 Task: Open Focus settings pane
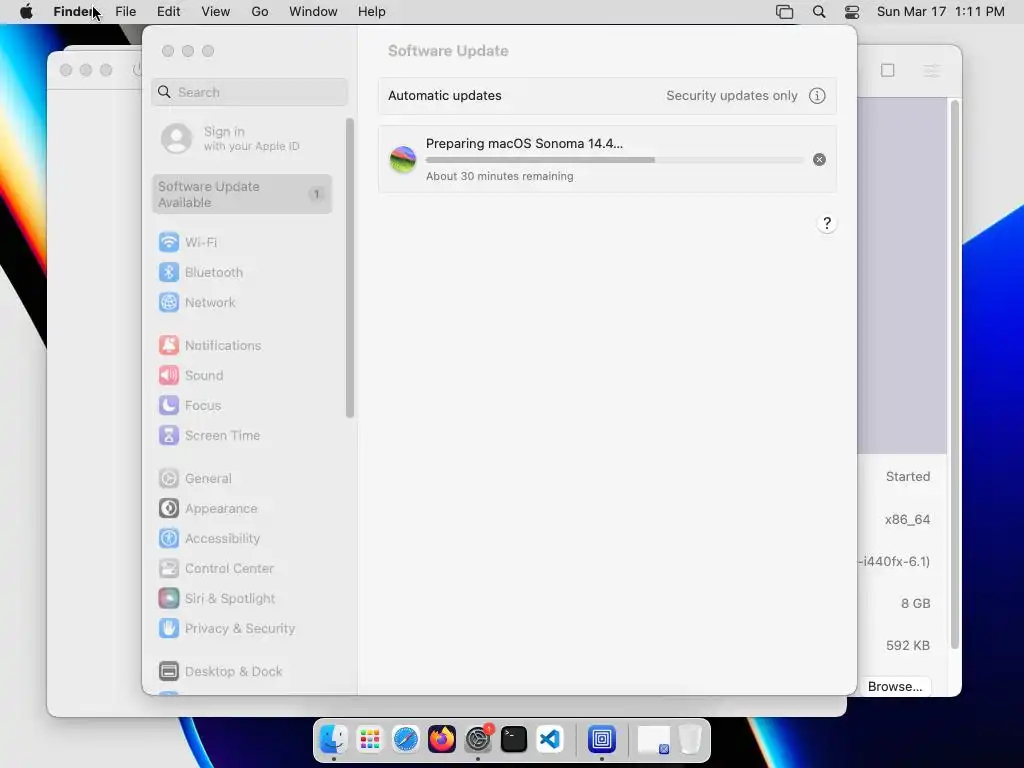(190, 406)
